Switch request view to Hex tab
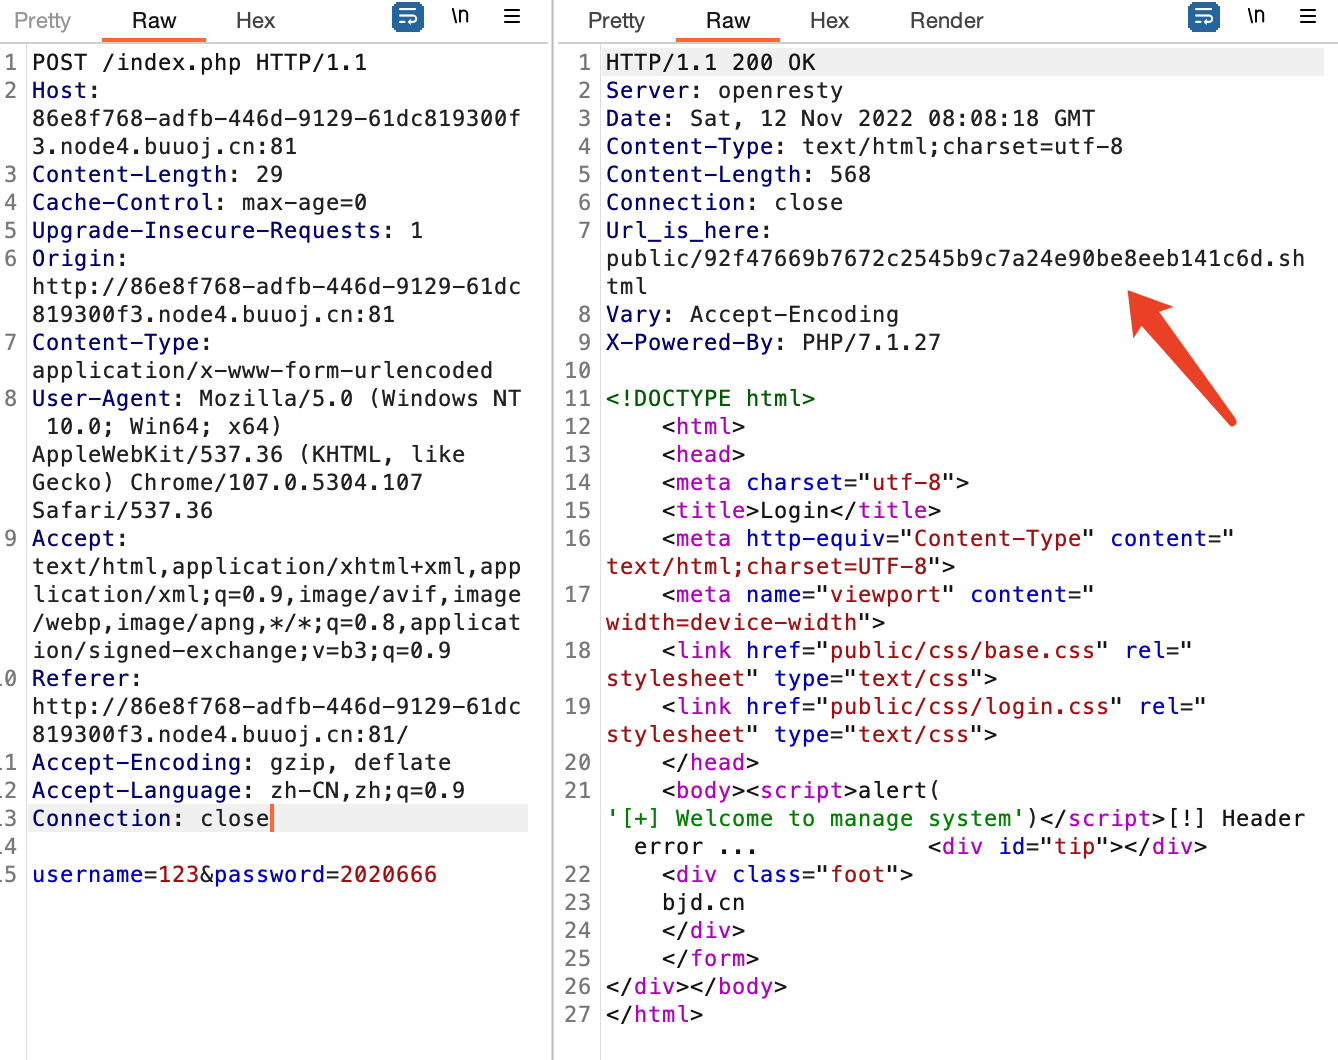The image size is (1338, 1060). pos(255,20)
